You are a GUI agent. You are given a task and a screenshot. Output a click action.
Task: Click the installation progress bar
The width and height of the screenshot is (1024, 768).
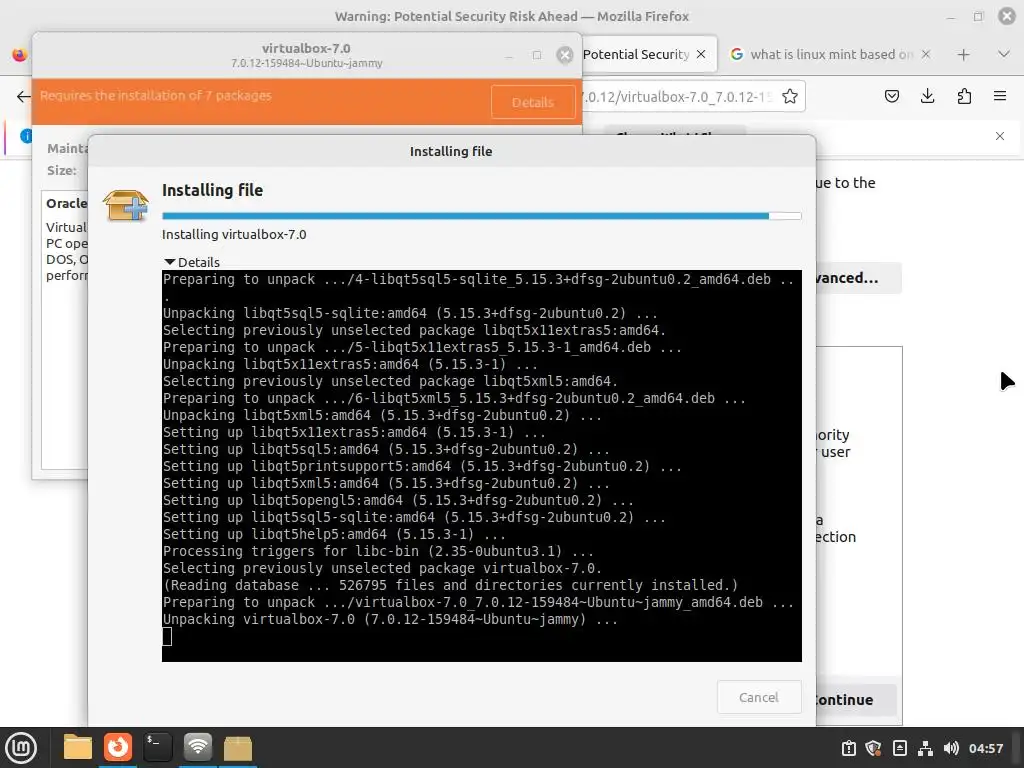[481, 216]
